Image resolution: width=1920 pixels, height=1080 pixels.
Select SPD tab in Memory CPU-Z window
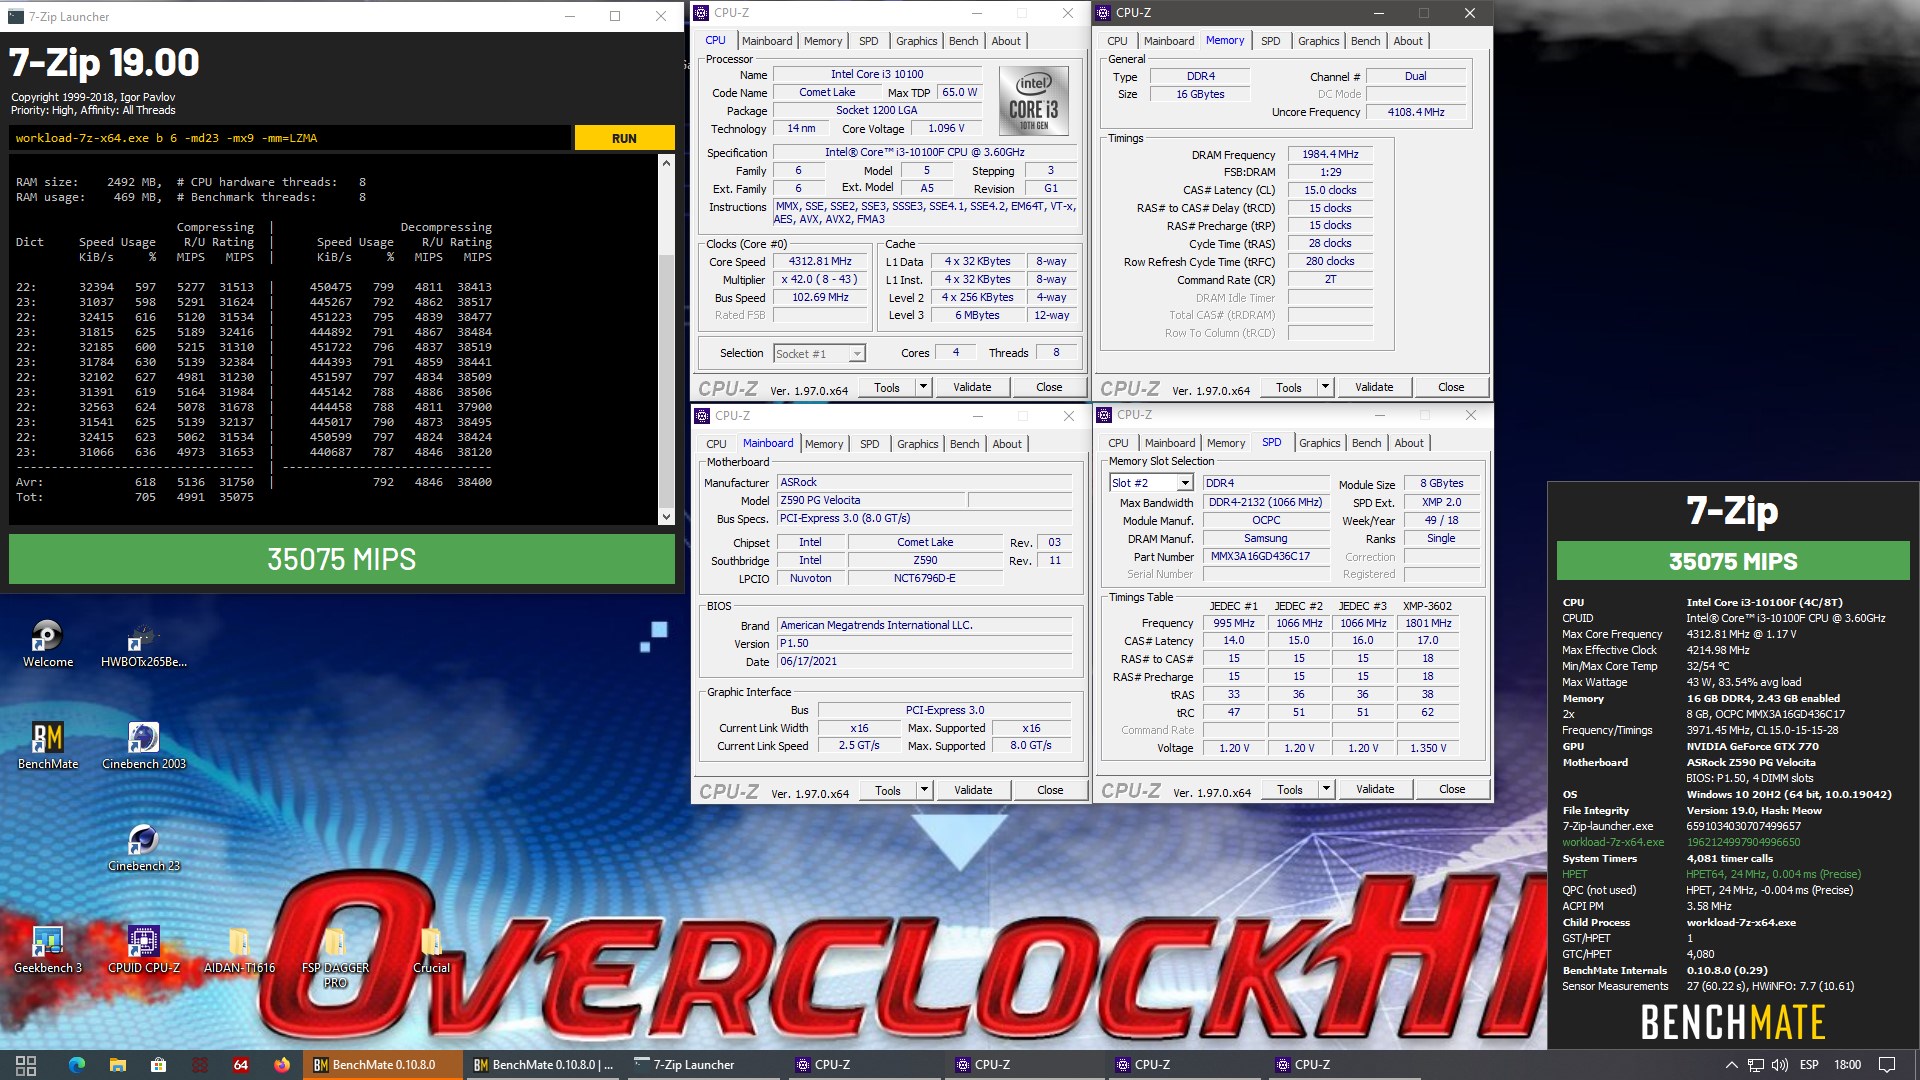[x=1270, y=41]
